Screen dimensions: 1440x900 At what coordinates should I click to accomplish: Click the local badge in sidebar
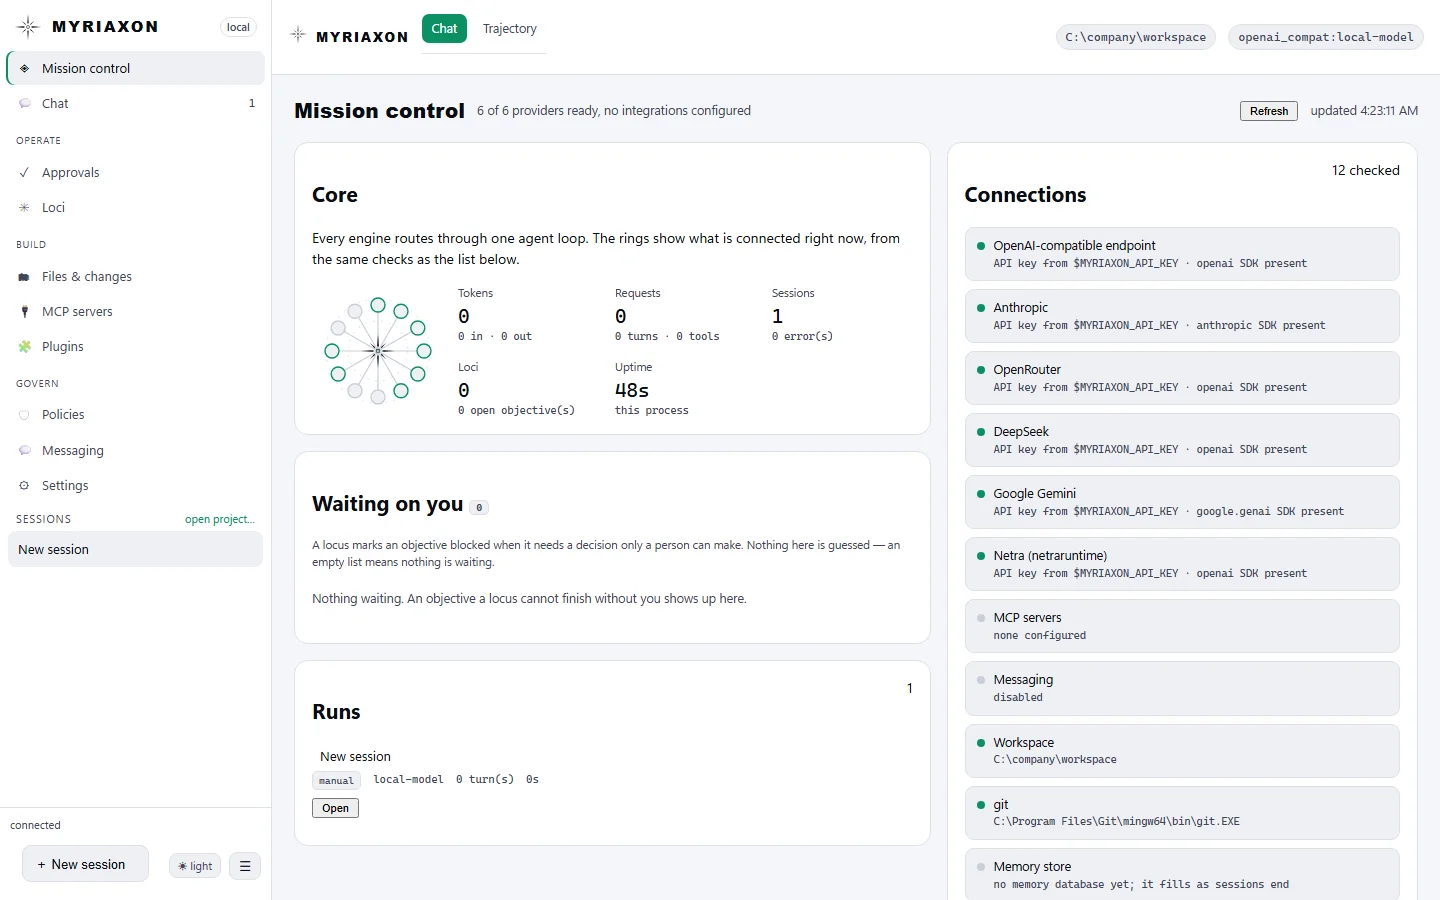tap(238, 27)
